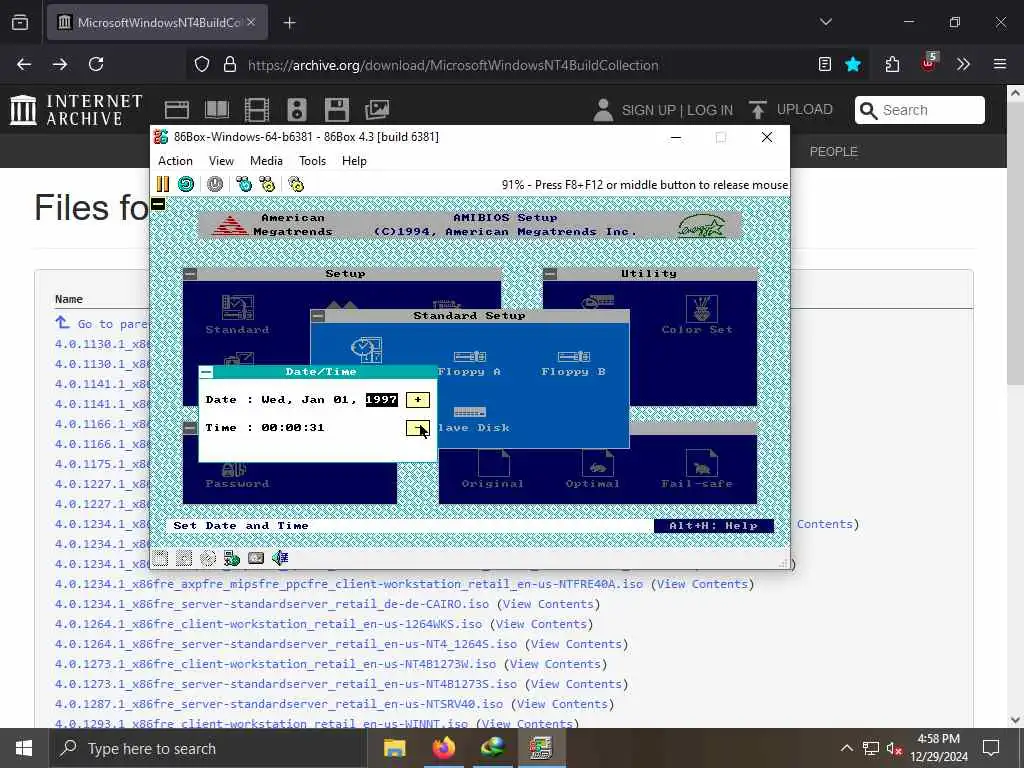1024x768 pixels.
Task: Open a new Firefox tab
Action: click(x=289, y=23)
